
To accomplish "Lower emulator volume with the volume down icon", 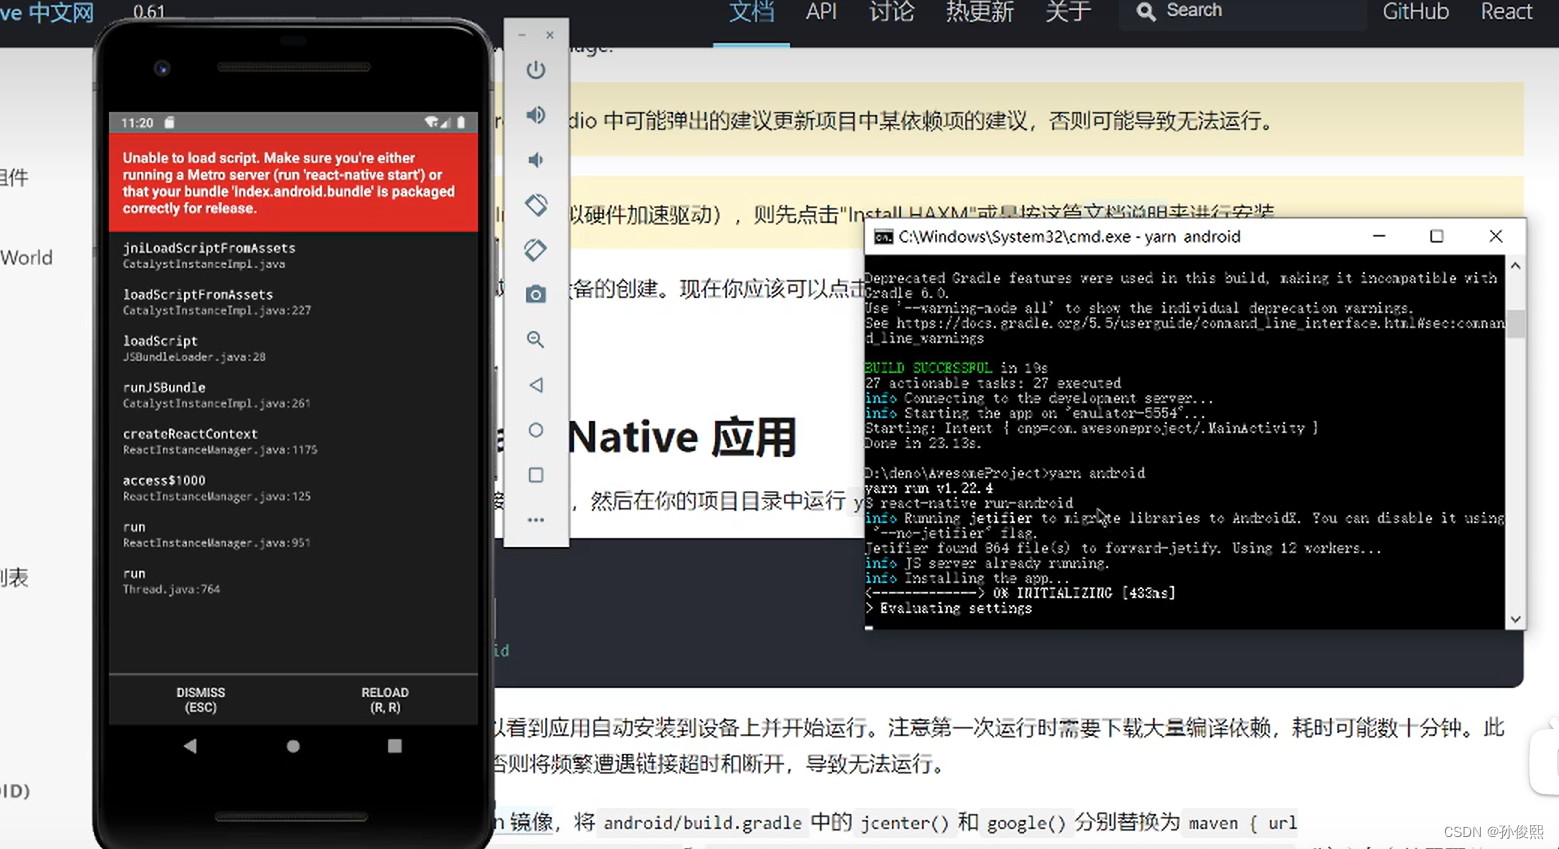I will [536, 160].
